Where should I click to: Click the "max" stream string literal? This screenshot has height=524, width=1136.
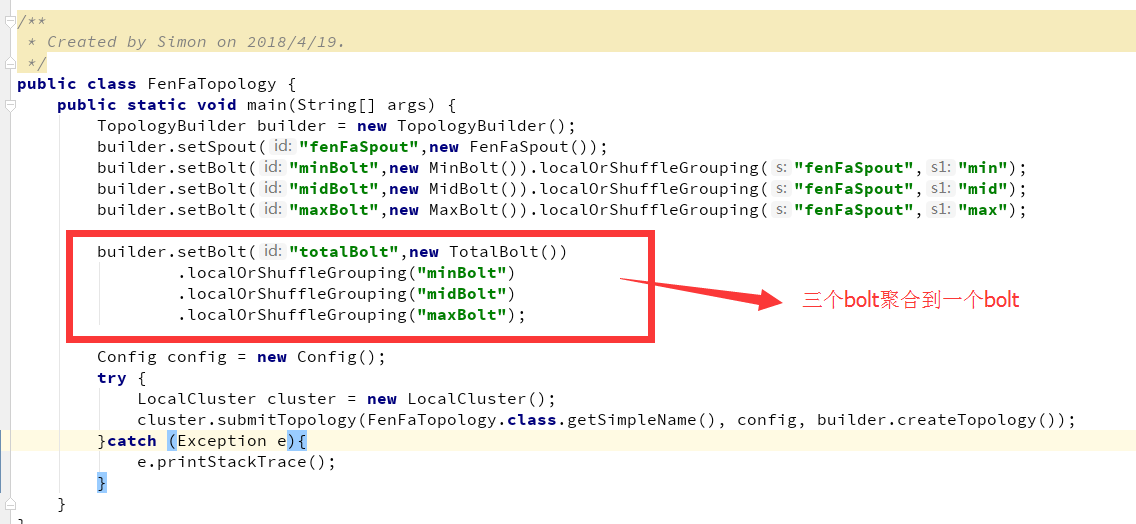point(983,210)
